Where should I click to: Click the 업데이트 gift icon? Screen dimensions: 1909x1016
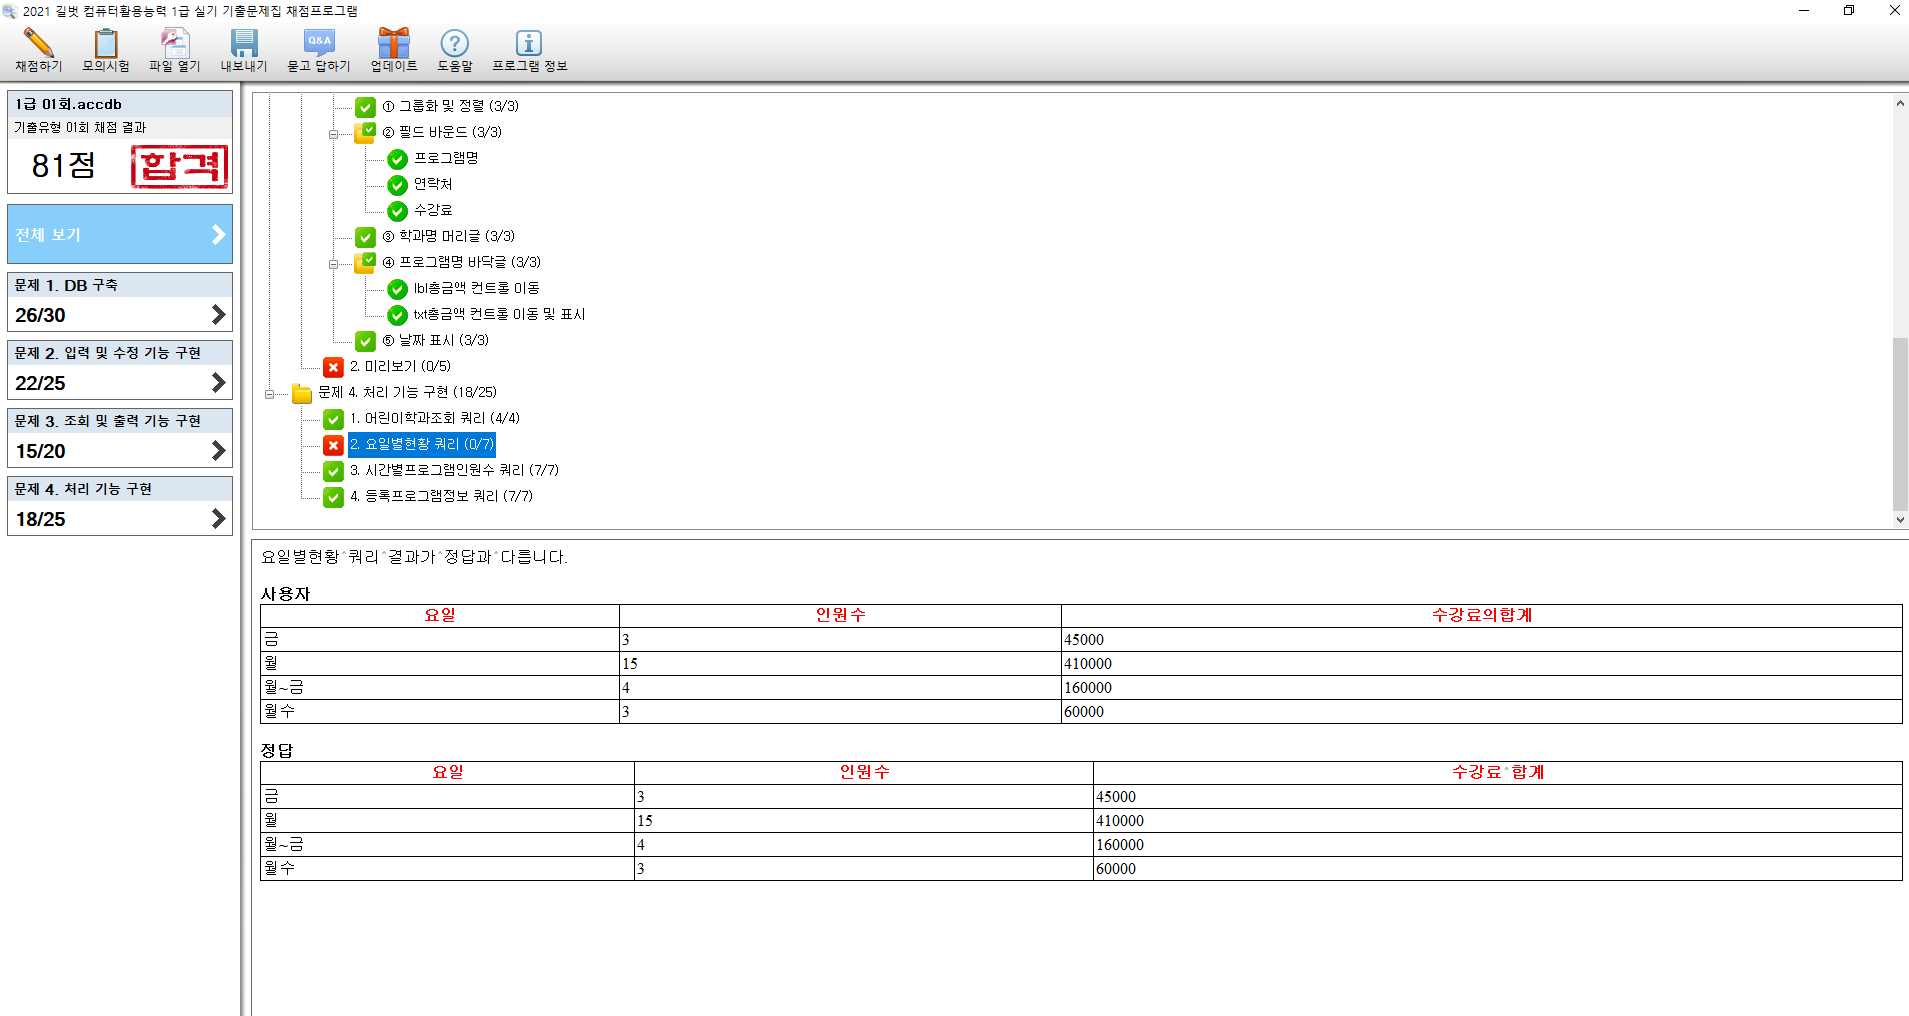point(393,44)
